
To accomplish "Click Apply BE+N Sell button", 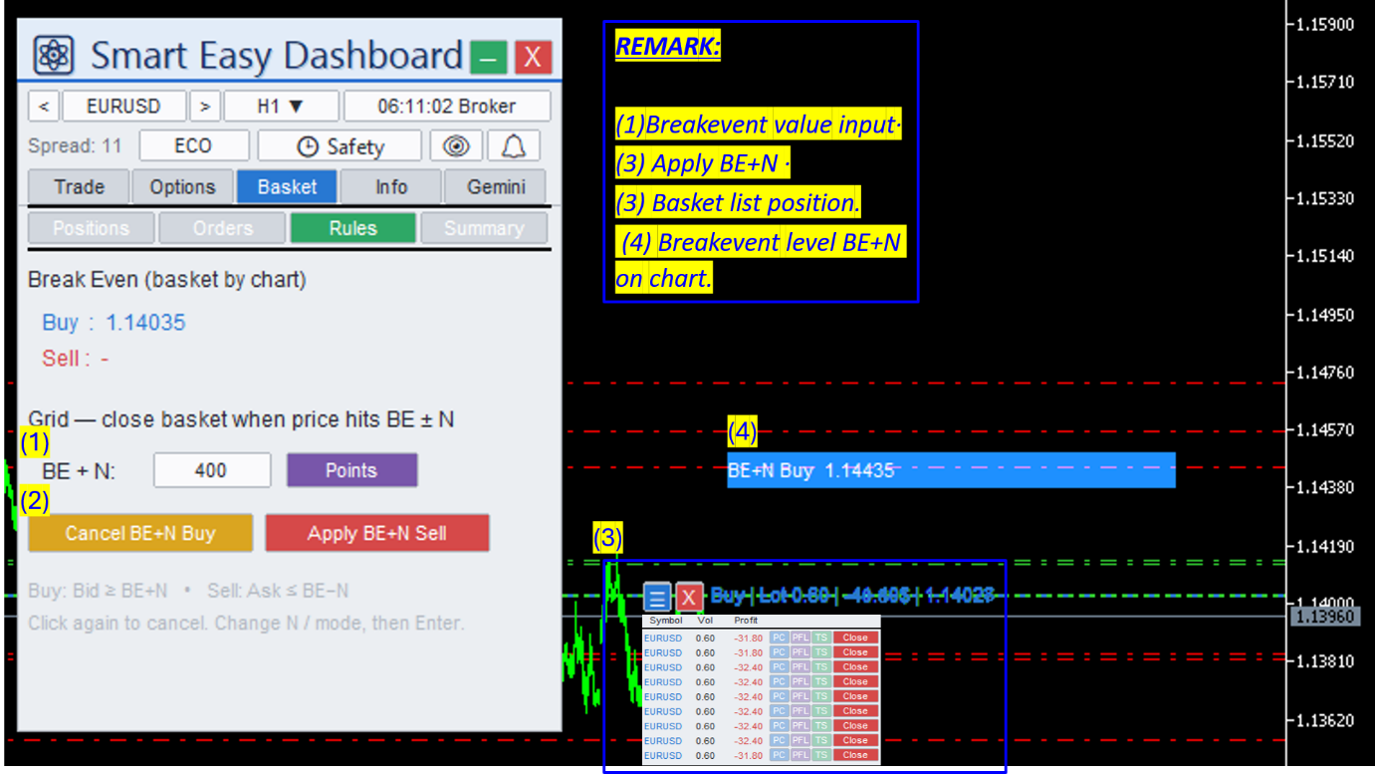I will pos(377,533).
